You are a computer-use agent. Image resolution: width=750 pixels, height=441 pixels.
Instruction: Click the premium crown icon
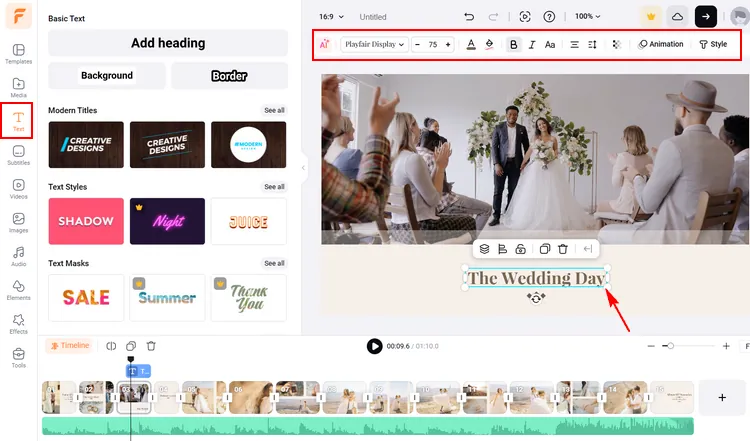pos(651,17)
